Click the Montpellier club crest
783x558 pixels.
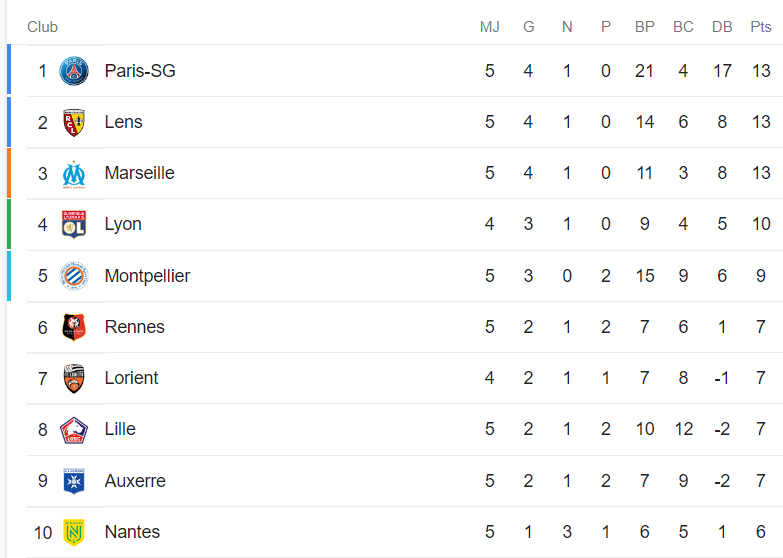click(74, 276)
